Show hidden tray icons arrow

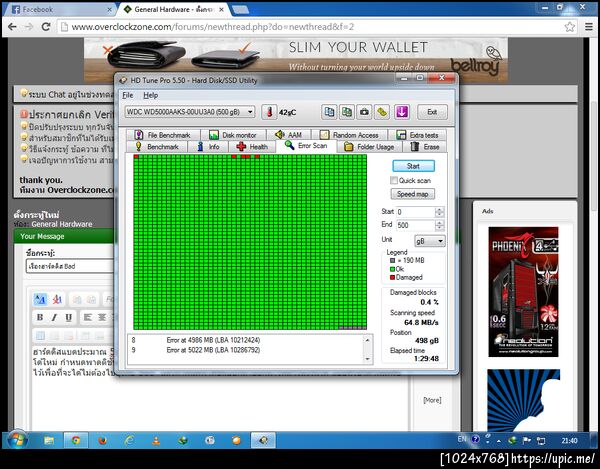(499, 441)
